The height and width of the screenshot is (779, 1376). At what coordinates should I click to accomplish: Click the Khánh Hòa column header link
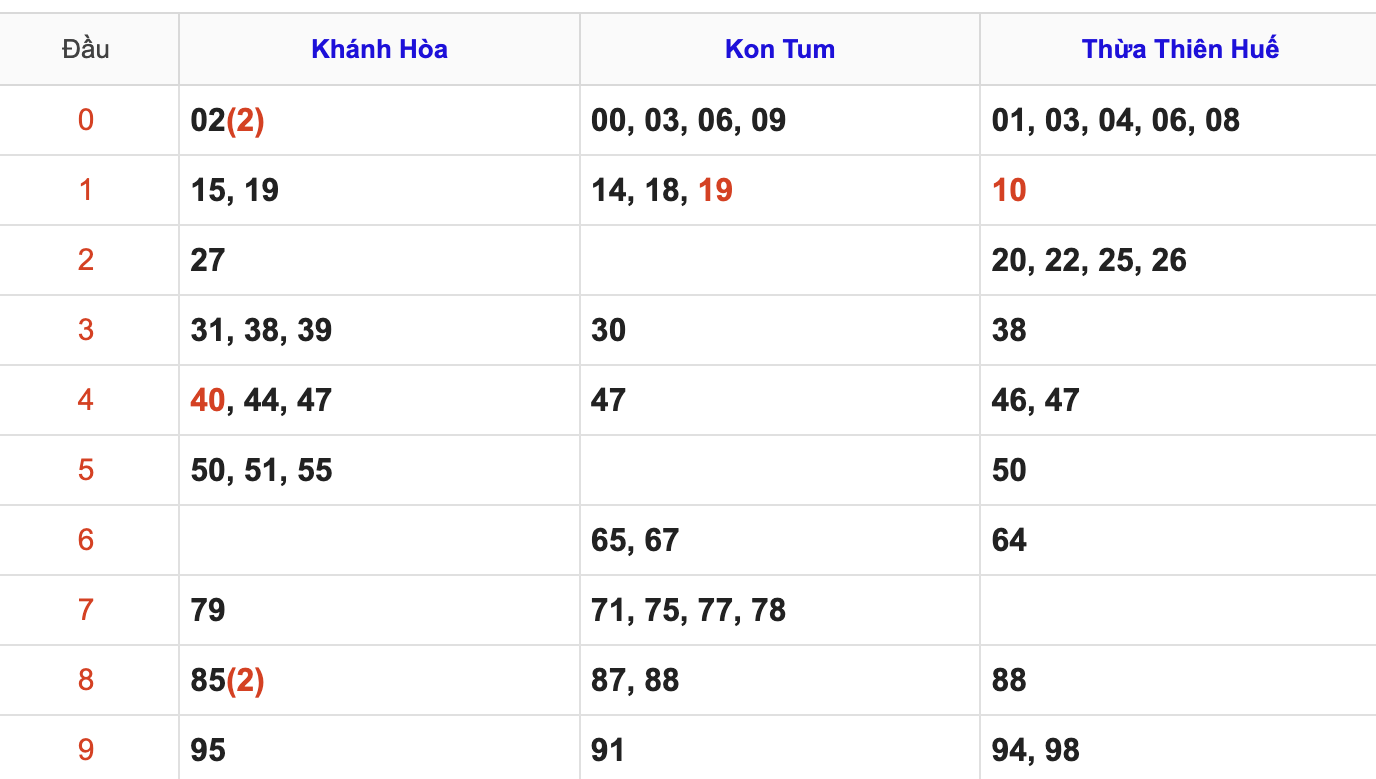pos(379,49)
